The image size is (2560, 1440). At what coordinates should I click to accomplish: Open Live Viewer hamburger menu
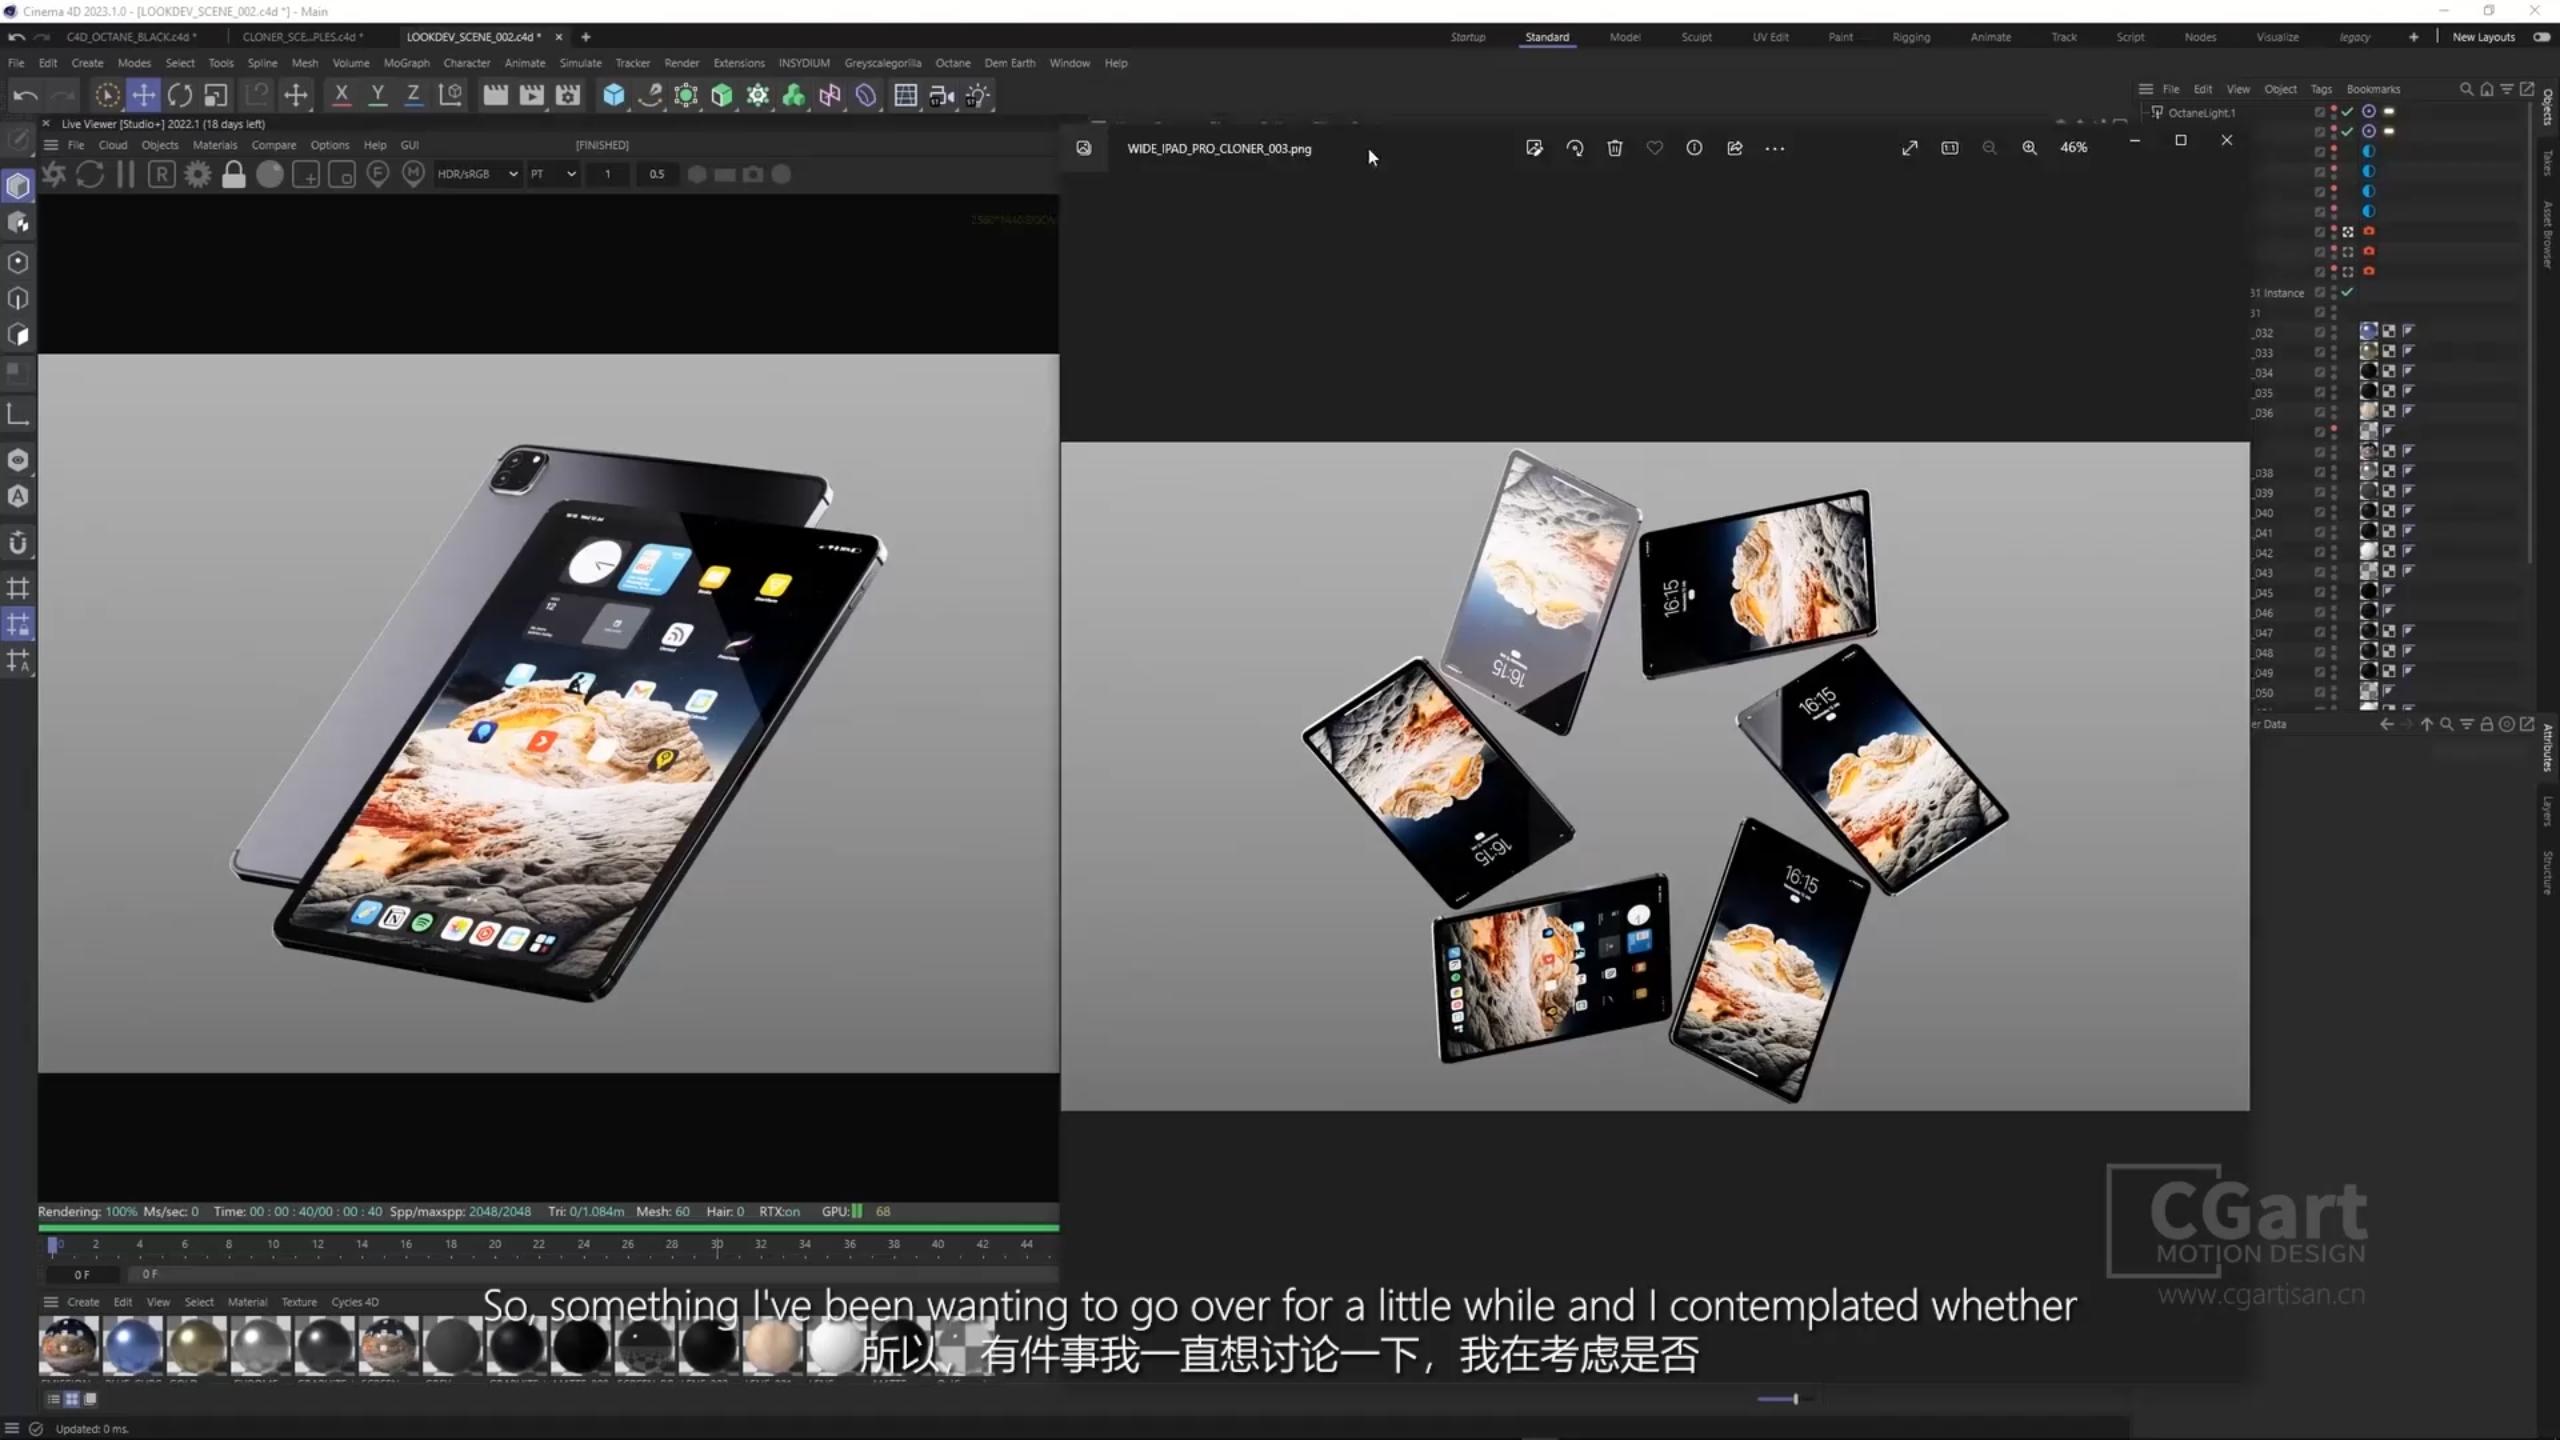51,145
